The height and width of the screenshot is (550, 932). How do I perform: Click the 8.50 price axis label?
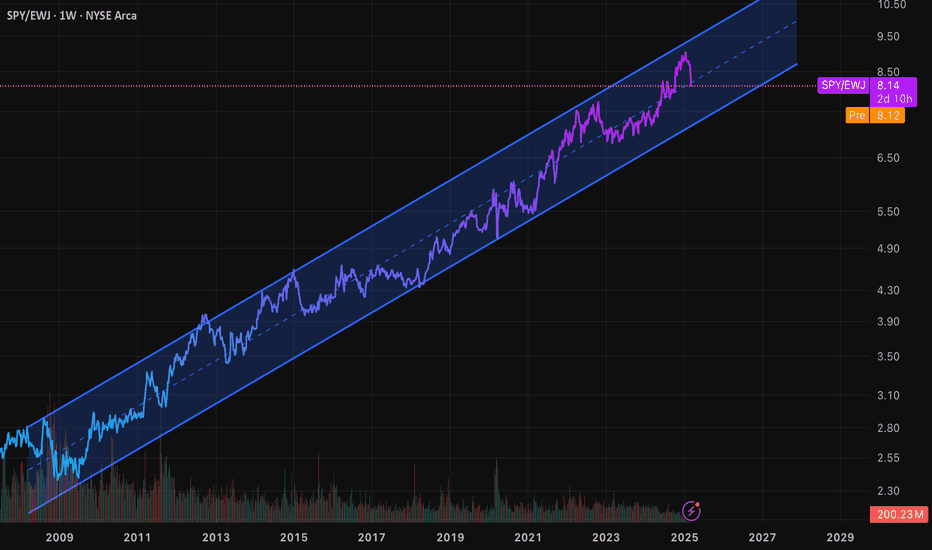point(888,72)
